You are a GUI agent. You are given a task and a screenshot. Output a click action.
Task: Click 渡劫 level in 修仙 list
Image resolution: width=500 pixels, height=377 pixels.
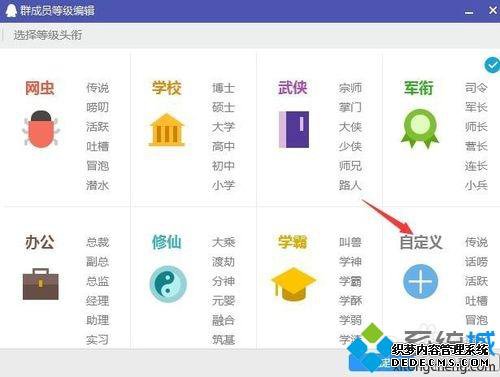(223, 262)
